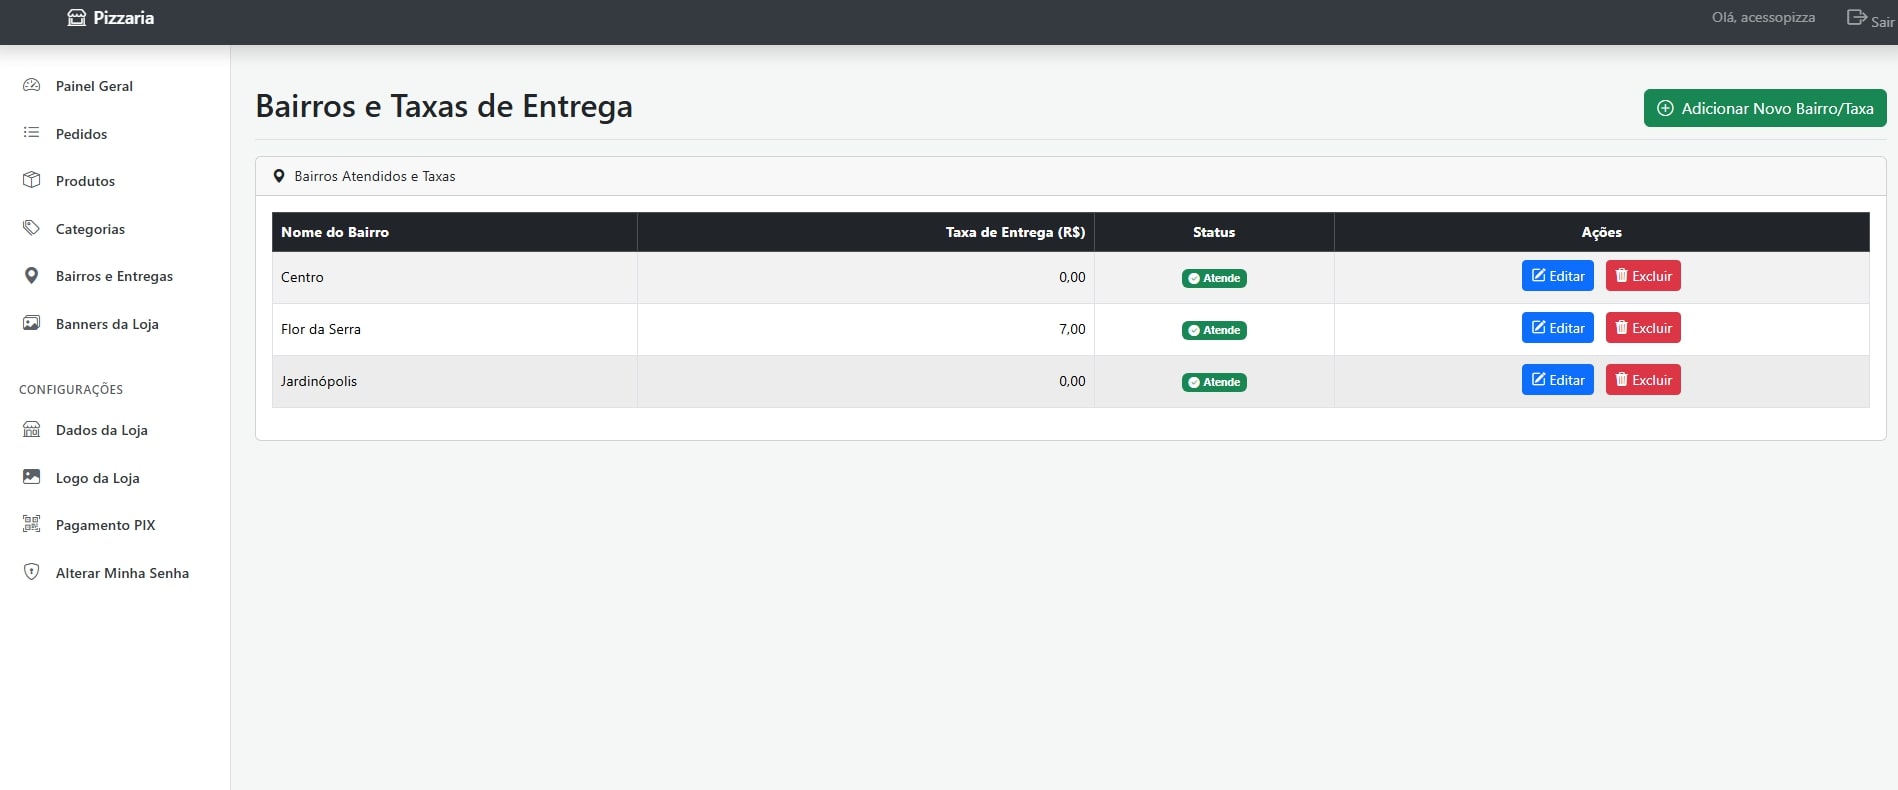Screen dimensions: 1898x790
Task: Click the Categorias tag icon
Action: click(32, 228)
